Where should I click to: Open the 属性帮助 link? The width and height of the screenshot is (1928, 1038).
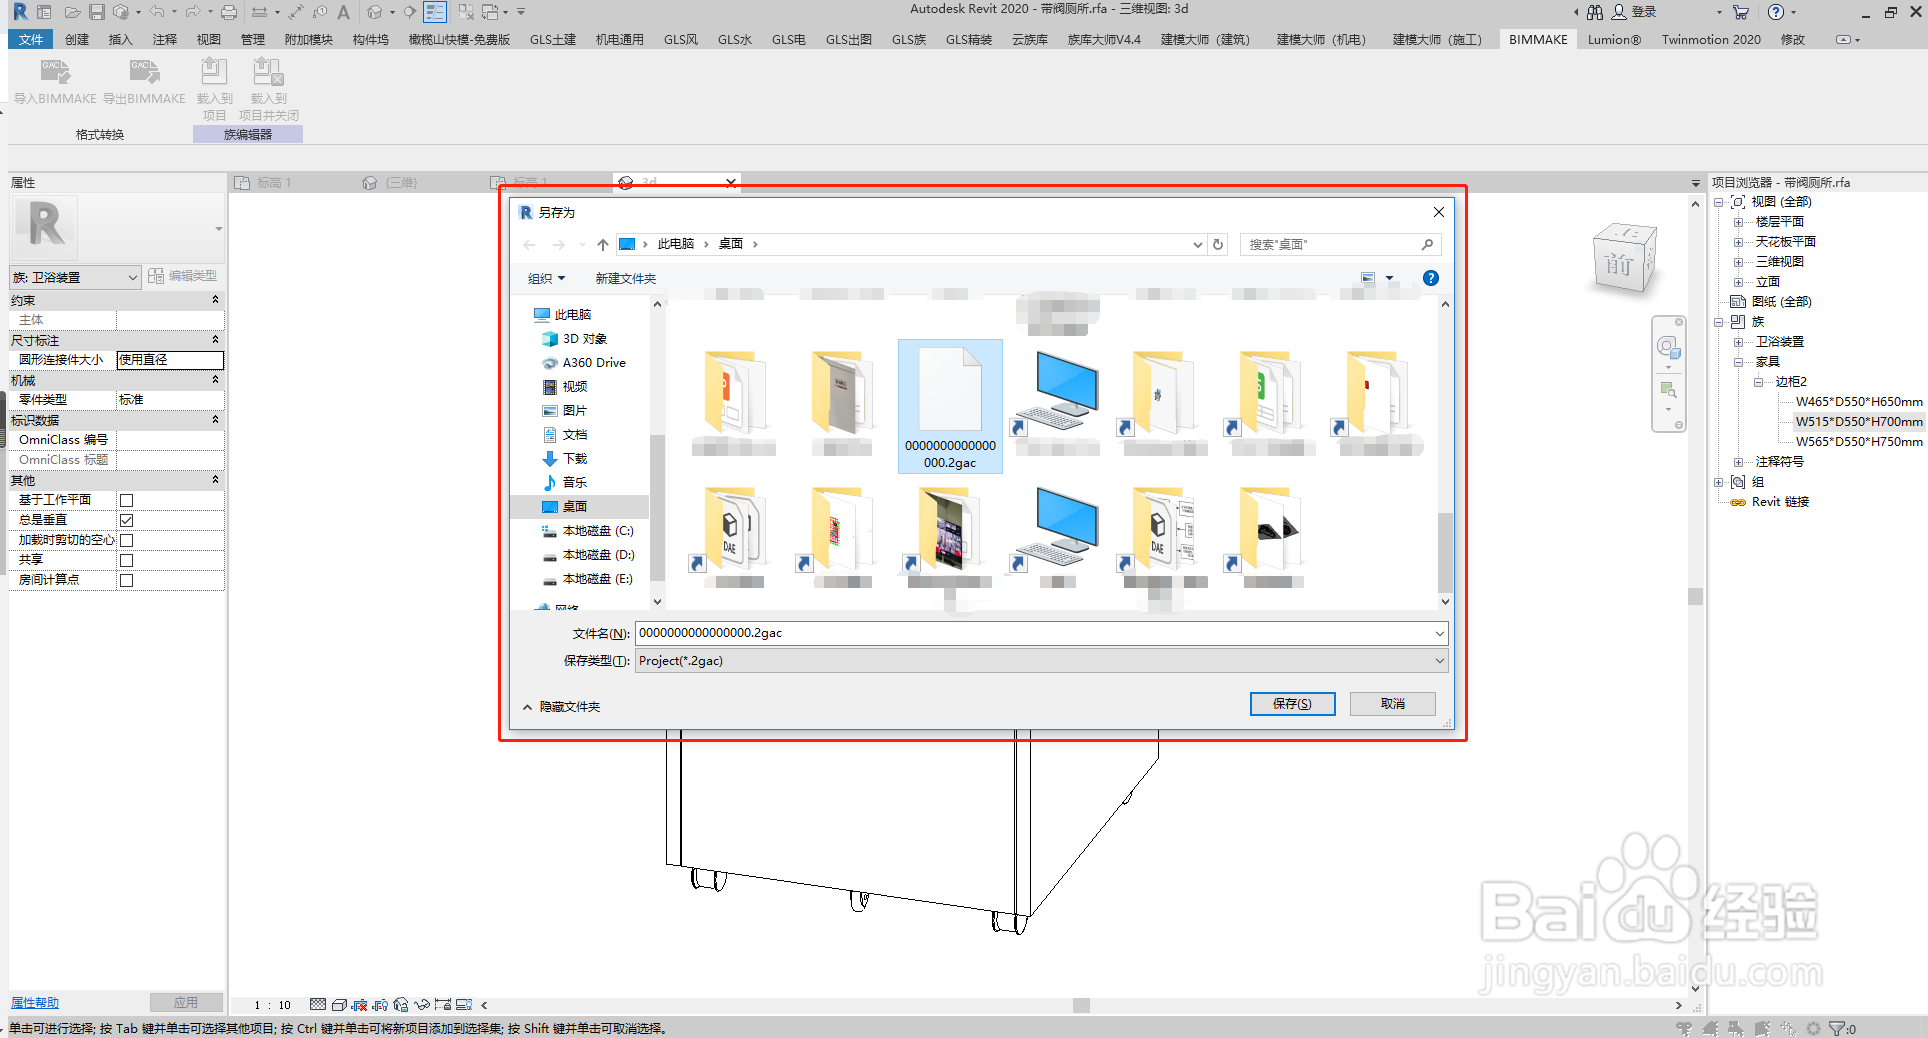click(x=34, y=1002)
